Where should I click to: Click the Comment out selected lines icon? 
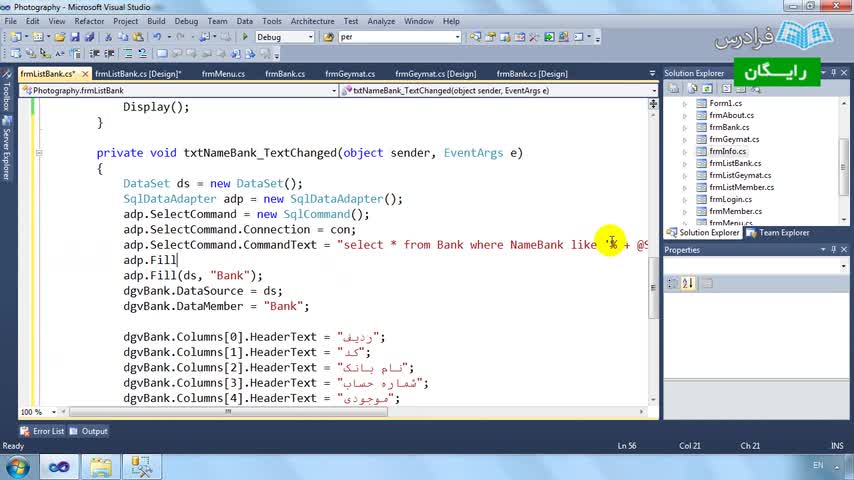click(127, 53)
